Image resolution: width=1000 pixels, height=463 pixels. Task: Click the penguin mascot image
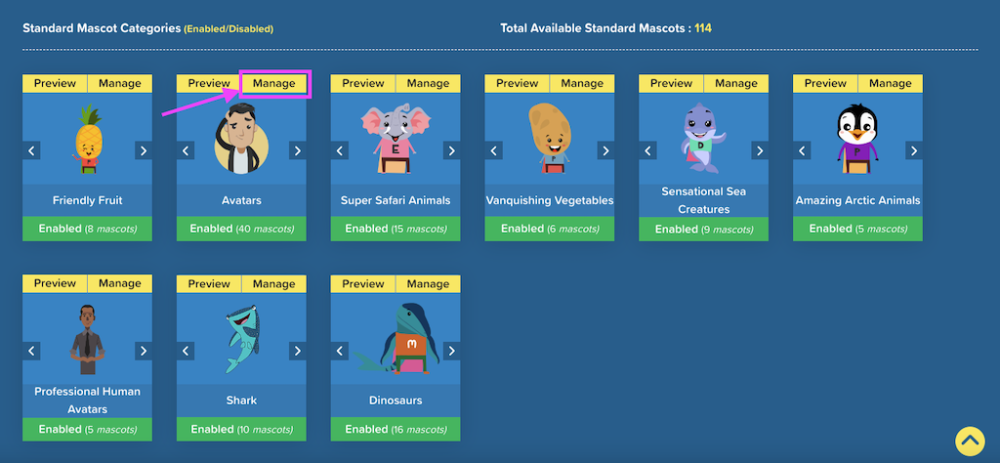(x=858, y=139)
